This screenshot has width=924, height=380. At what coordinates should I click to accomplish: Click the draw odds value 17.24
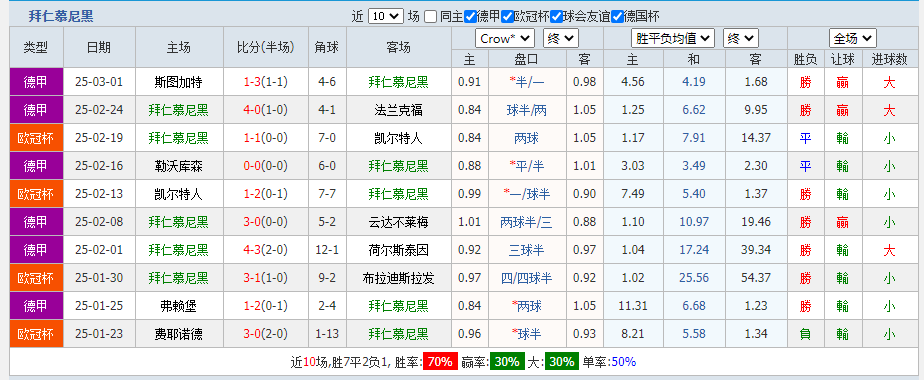coord(694,250)
